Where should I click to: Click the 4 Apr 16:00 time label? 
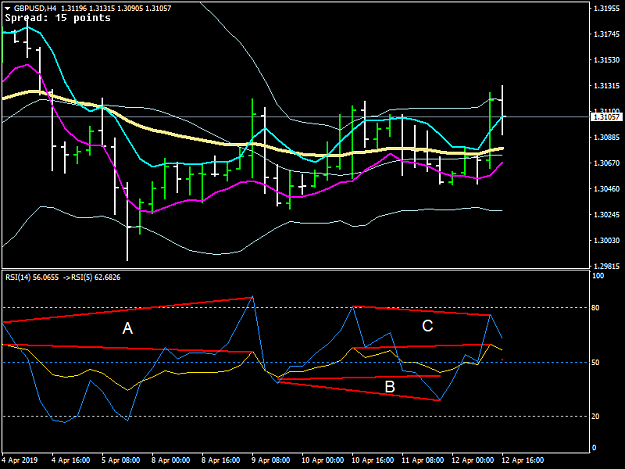[x=70, y=460]
